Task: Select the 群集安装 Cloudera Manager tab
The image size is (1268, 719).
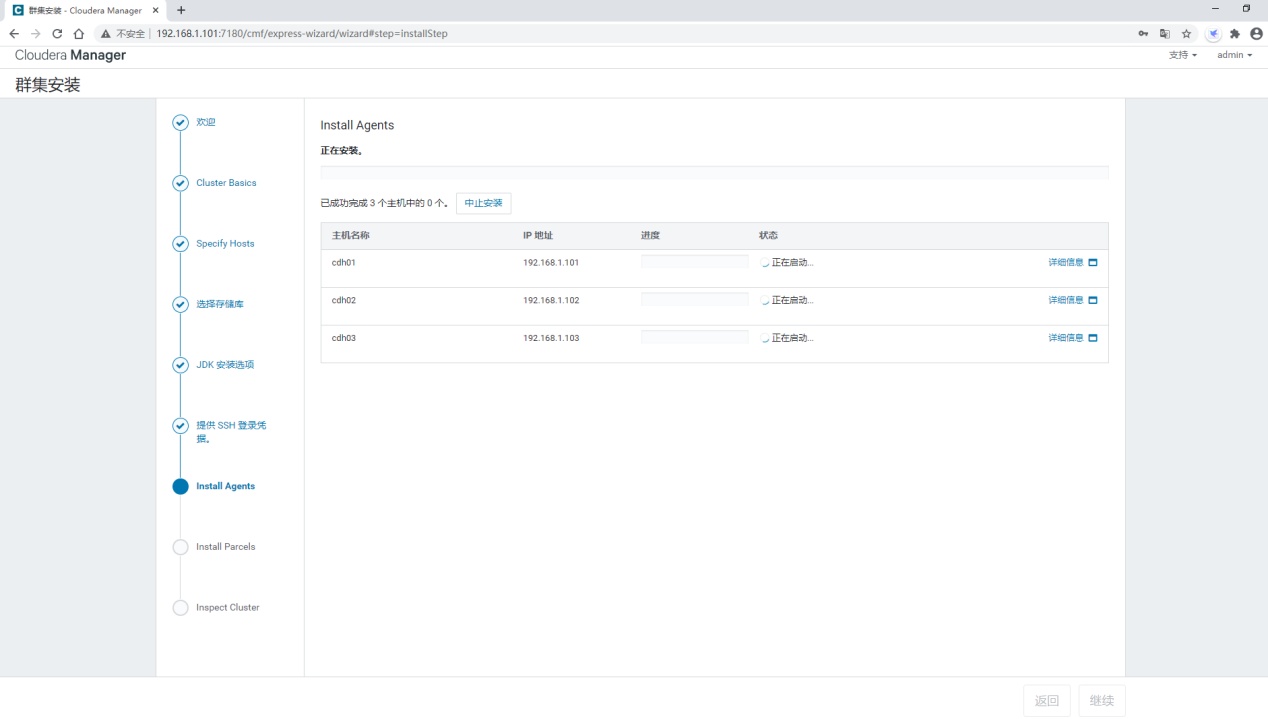Action: click(85, 10)
